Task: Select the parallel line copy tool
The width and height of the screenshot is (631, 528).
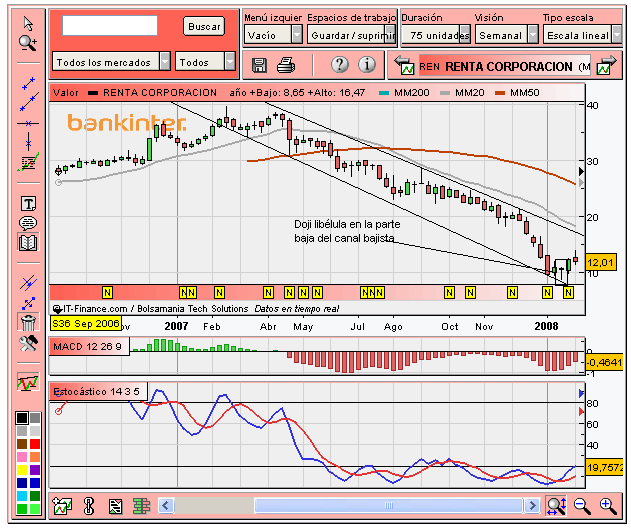Action: 28,283
